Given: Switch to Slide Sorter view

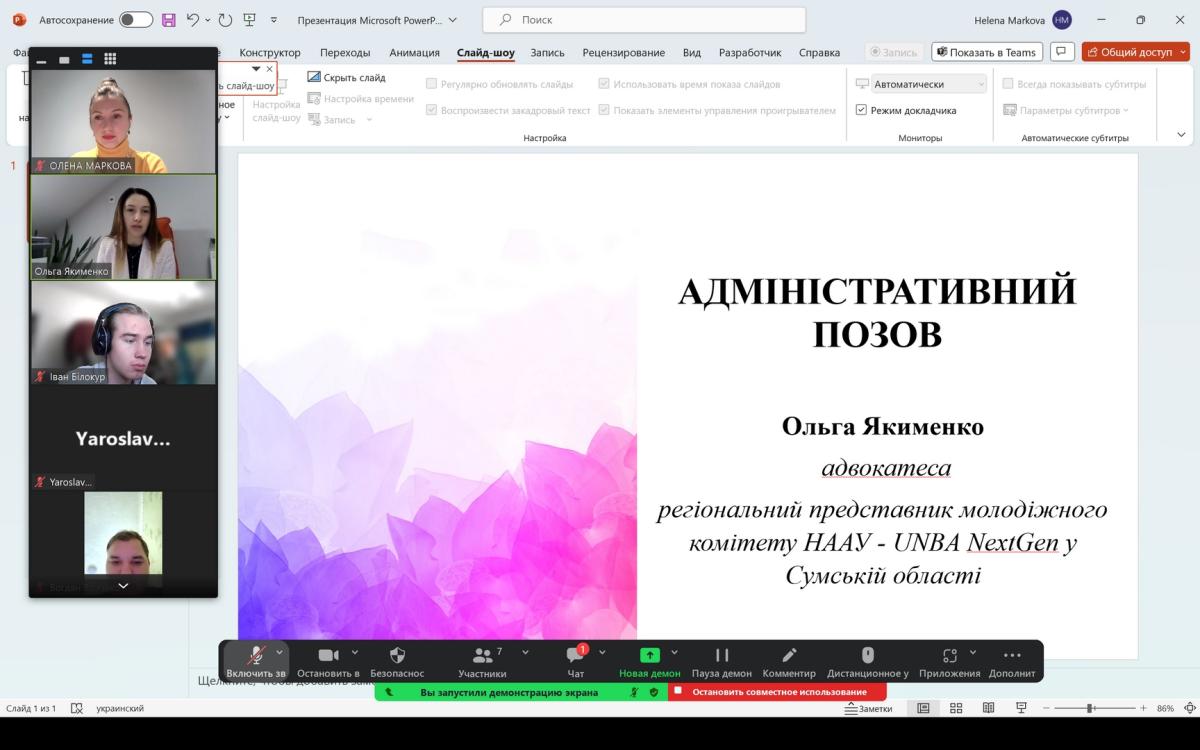Looking at the screenshot, I should coord(956,708).
